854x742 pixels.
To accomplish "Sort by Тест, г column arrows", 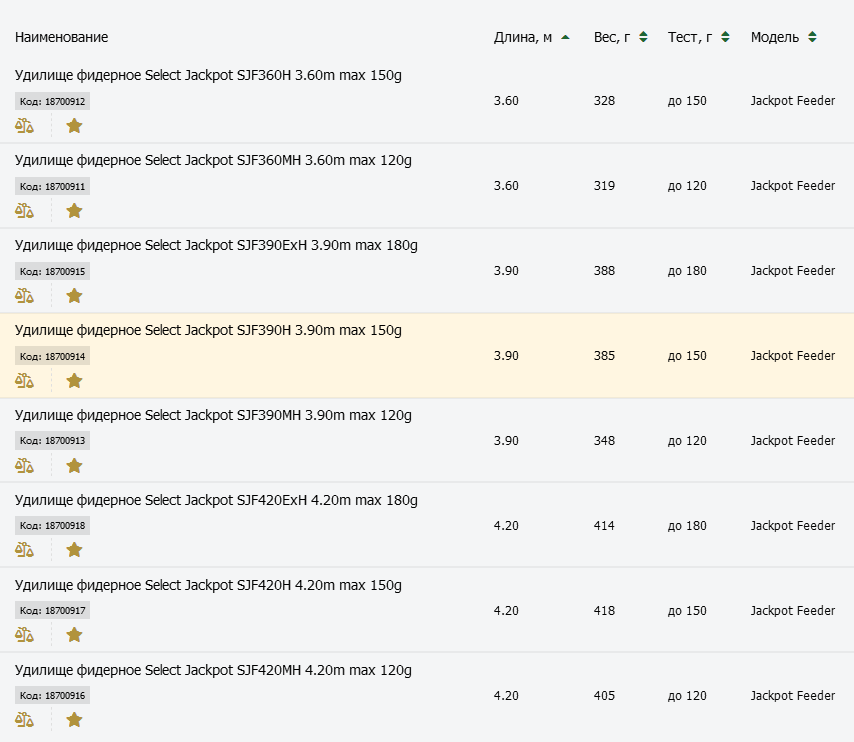I will click(x=725, y=37).
